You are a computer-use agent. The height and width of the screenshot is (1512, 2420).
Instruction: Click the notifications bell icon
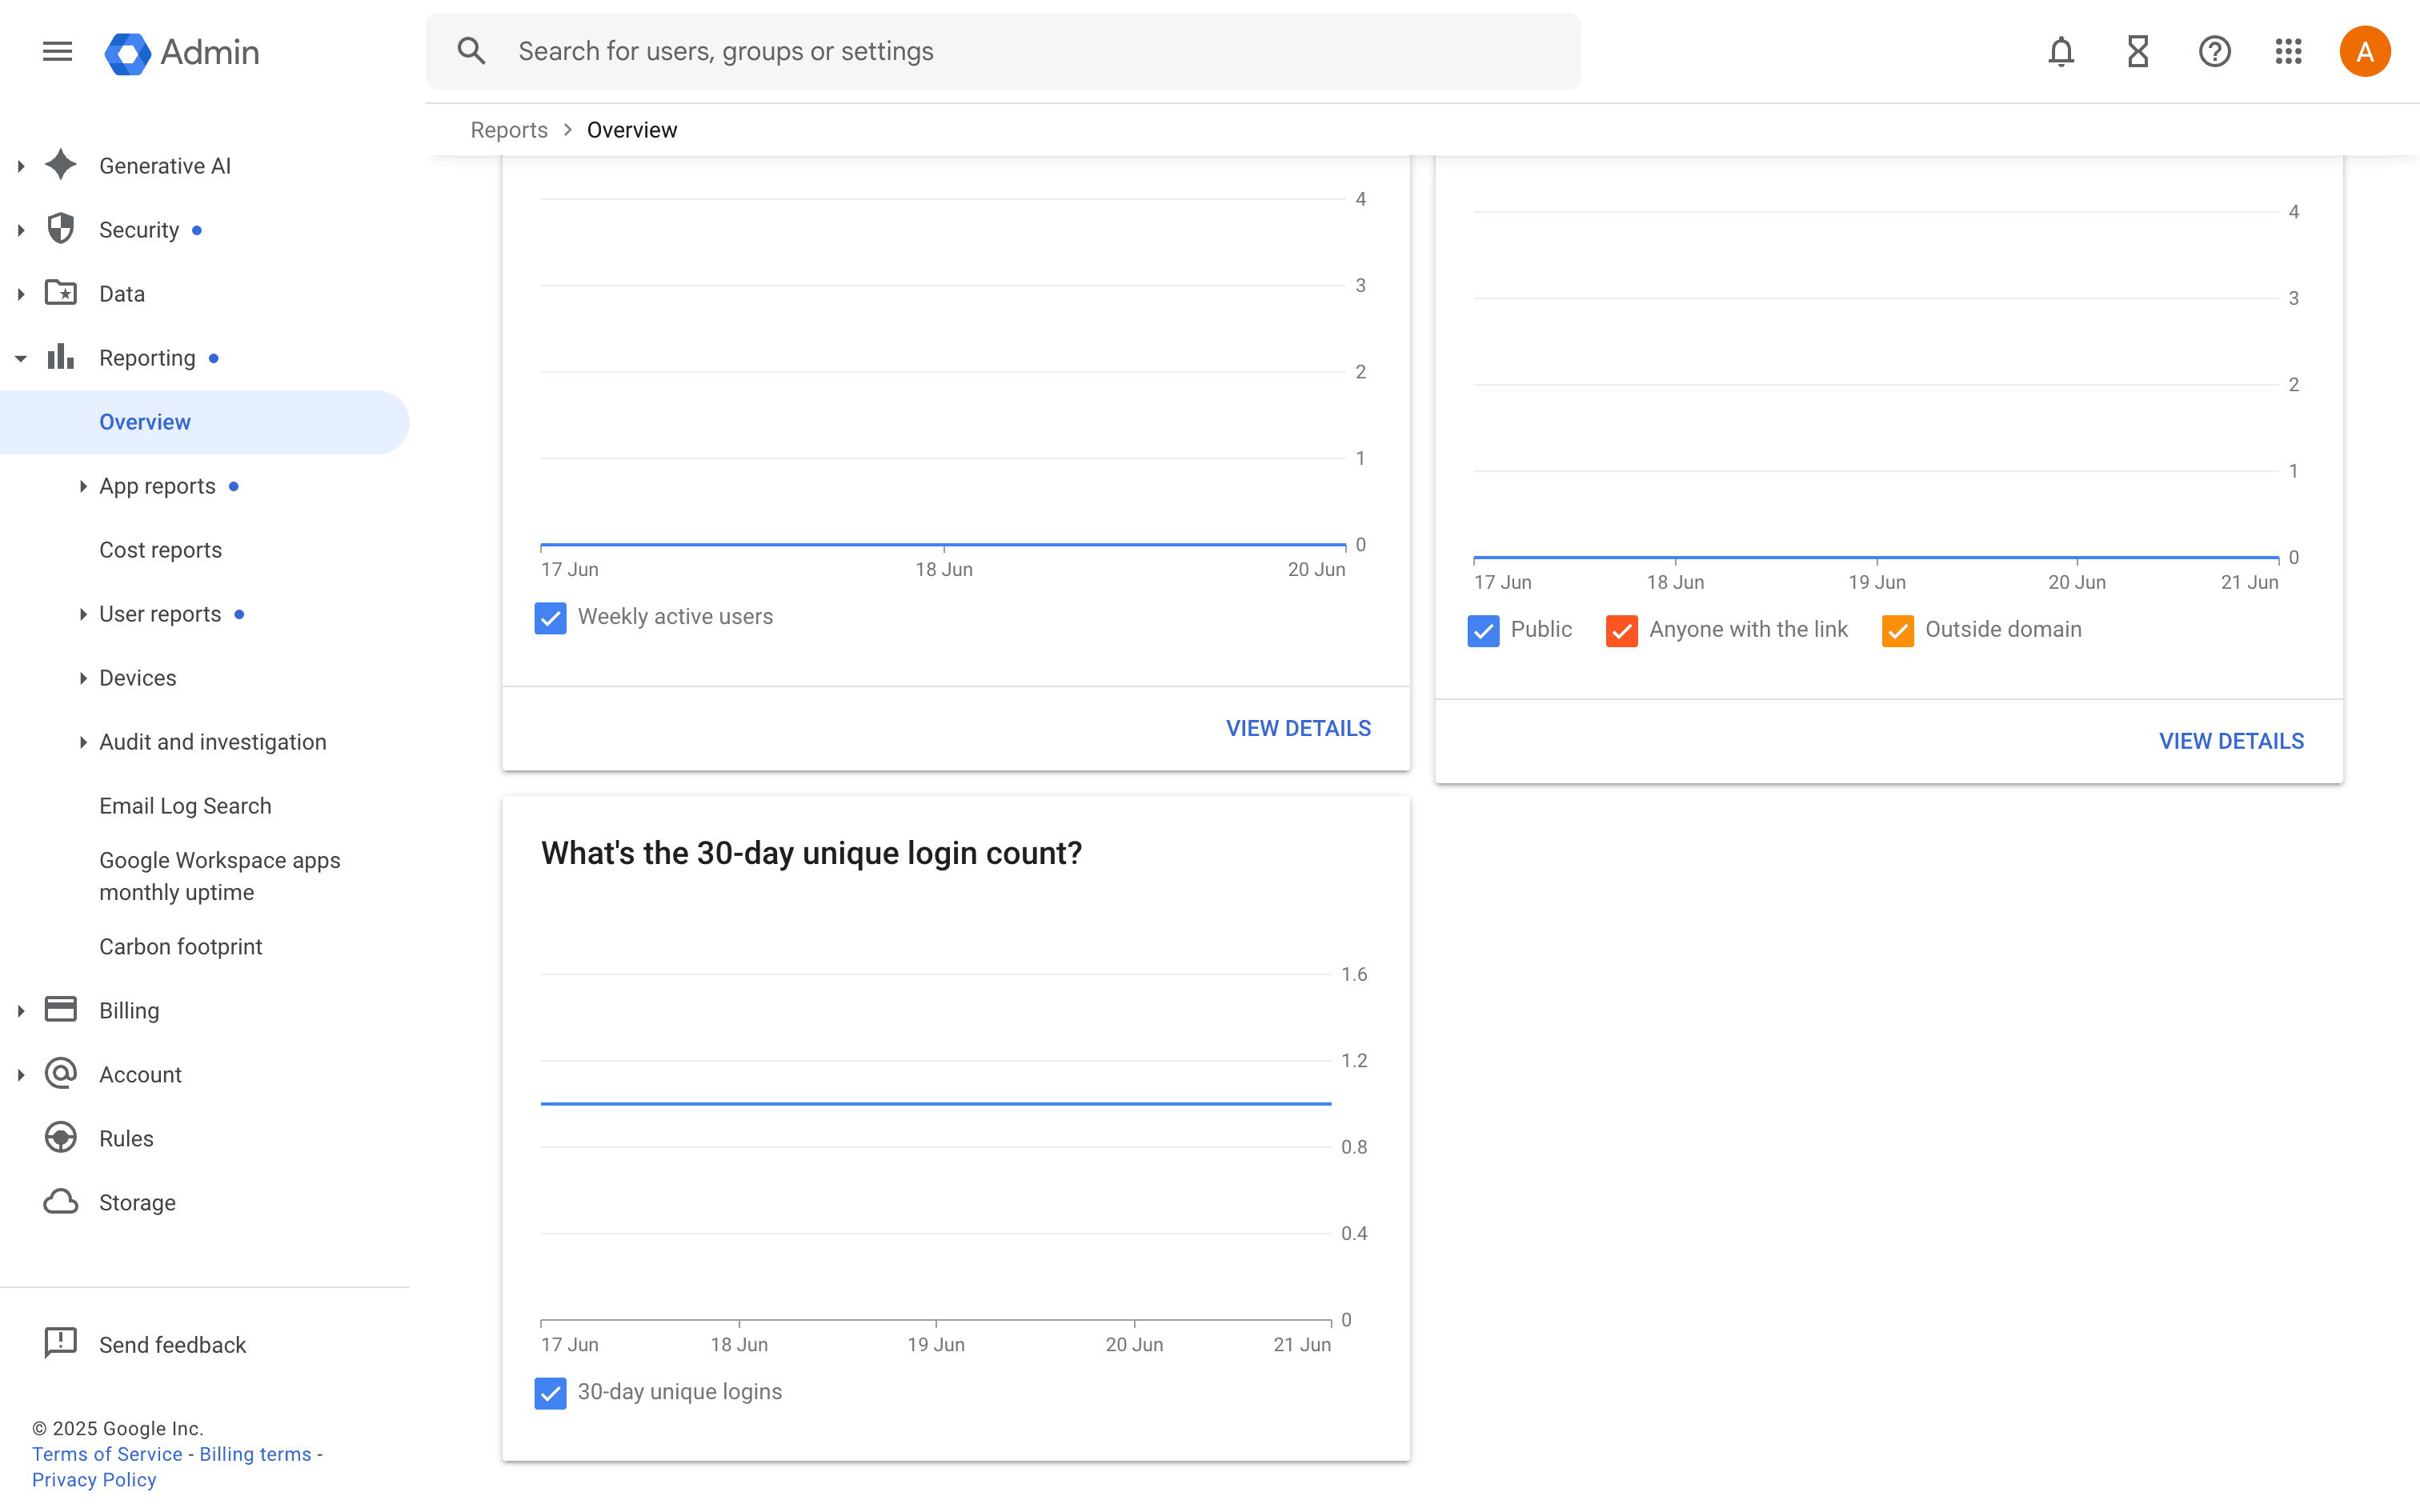pyautogui.click(x=2060, y=51)
